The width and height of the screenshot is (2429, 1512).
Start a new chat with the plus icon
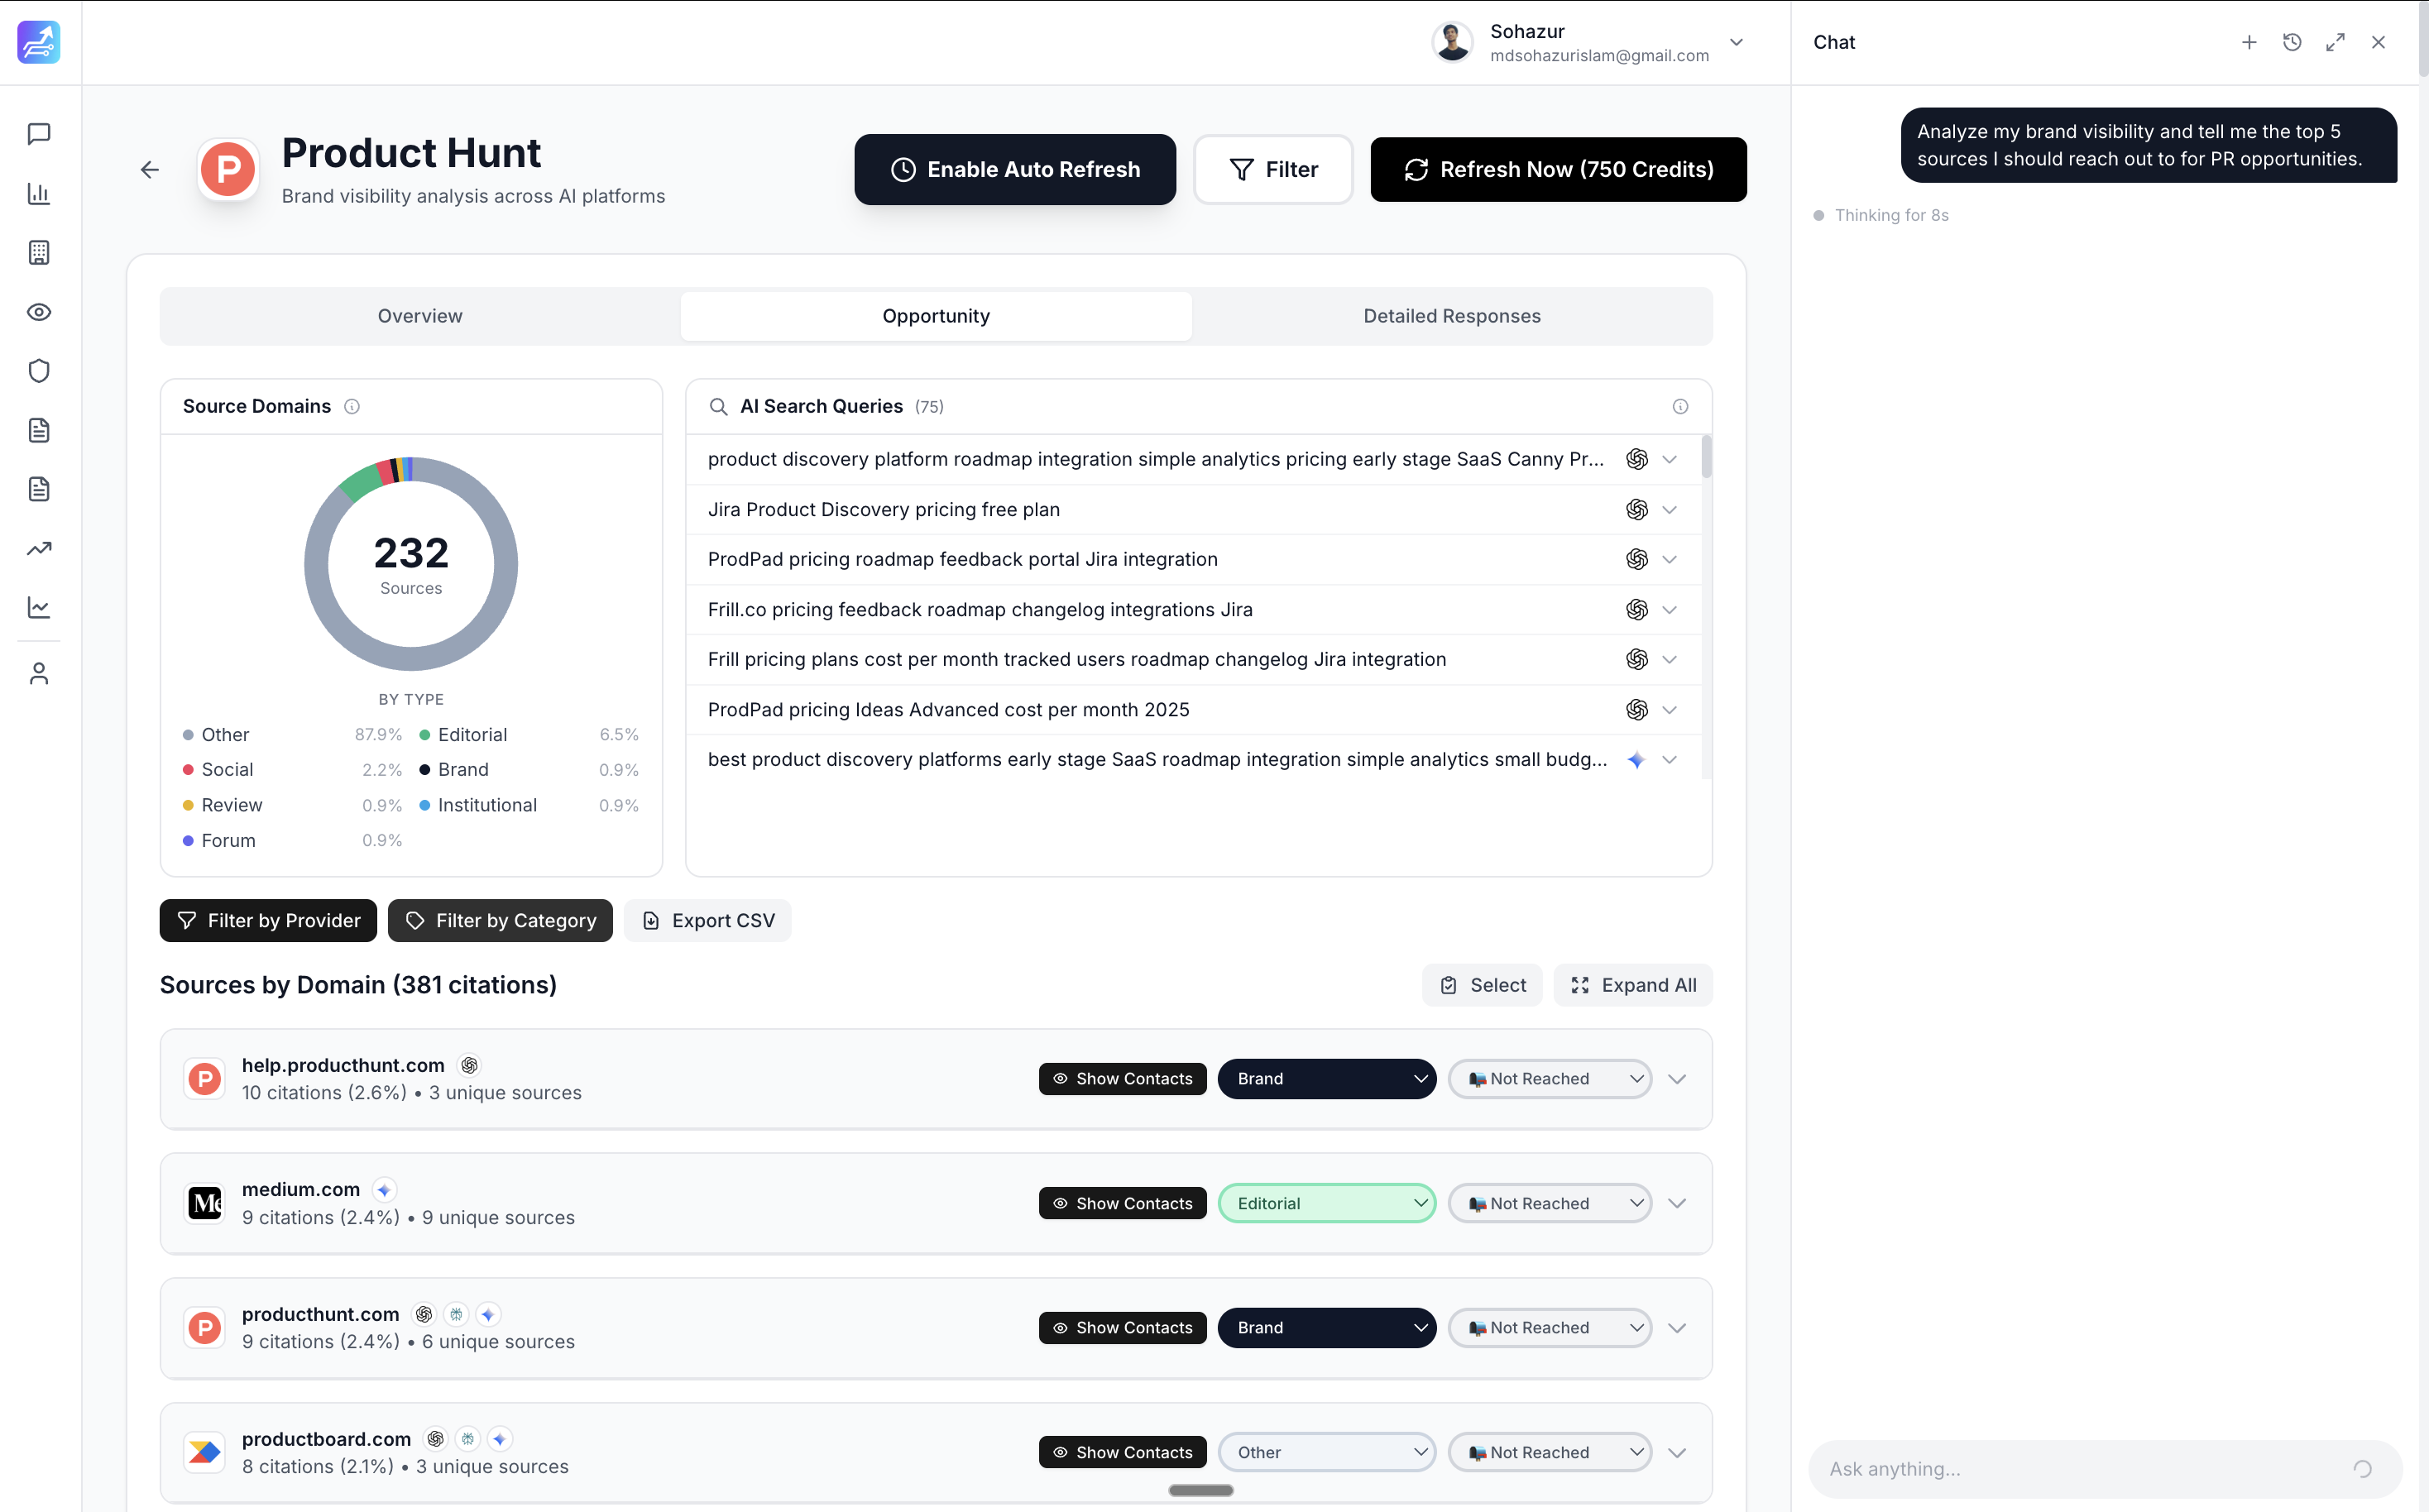pyautogui.click(x=2248, y=42)
